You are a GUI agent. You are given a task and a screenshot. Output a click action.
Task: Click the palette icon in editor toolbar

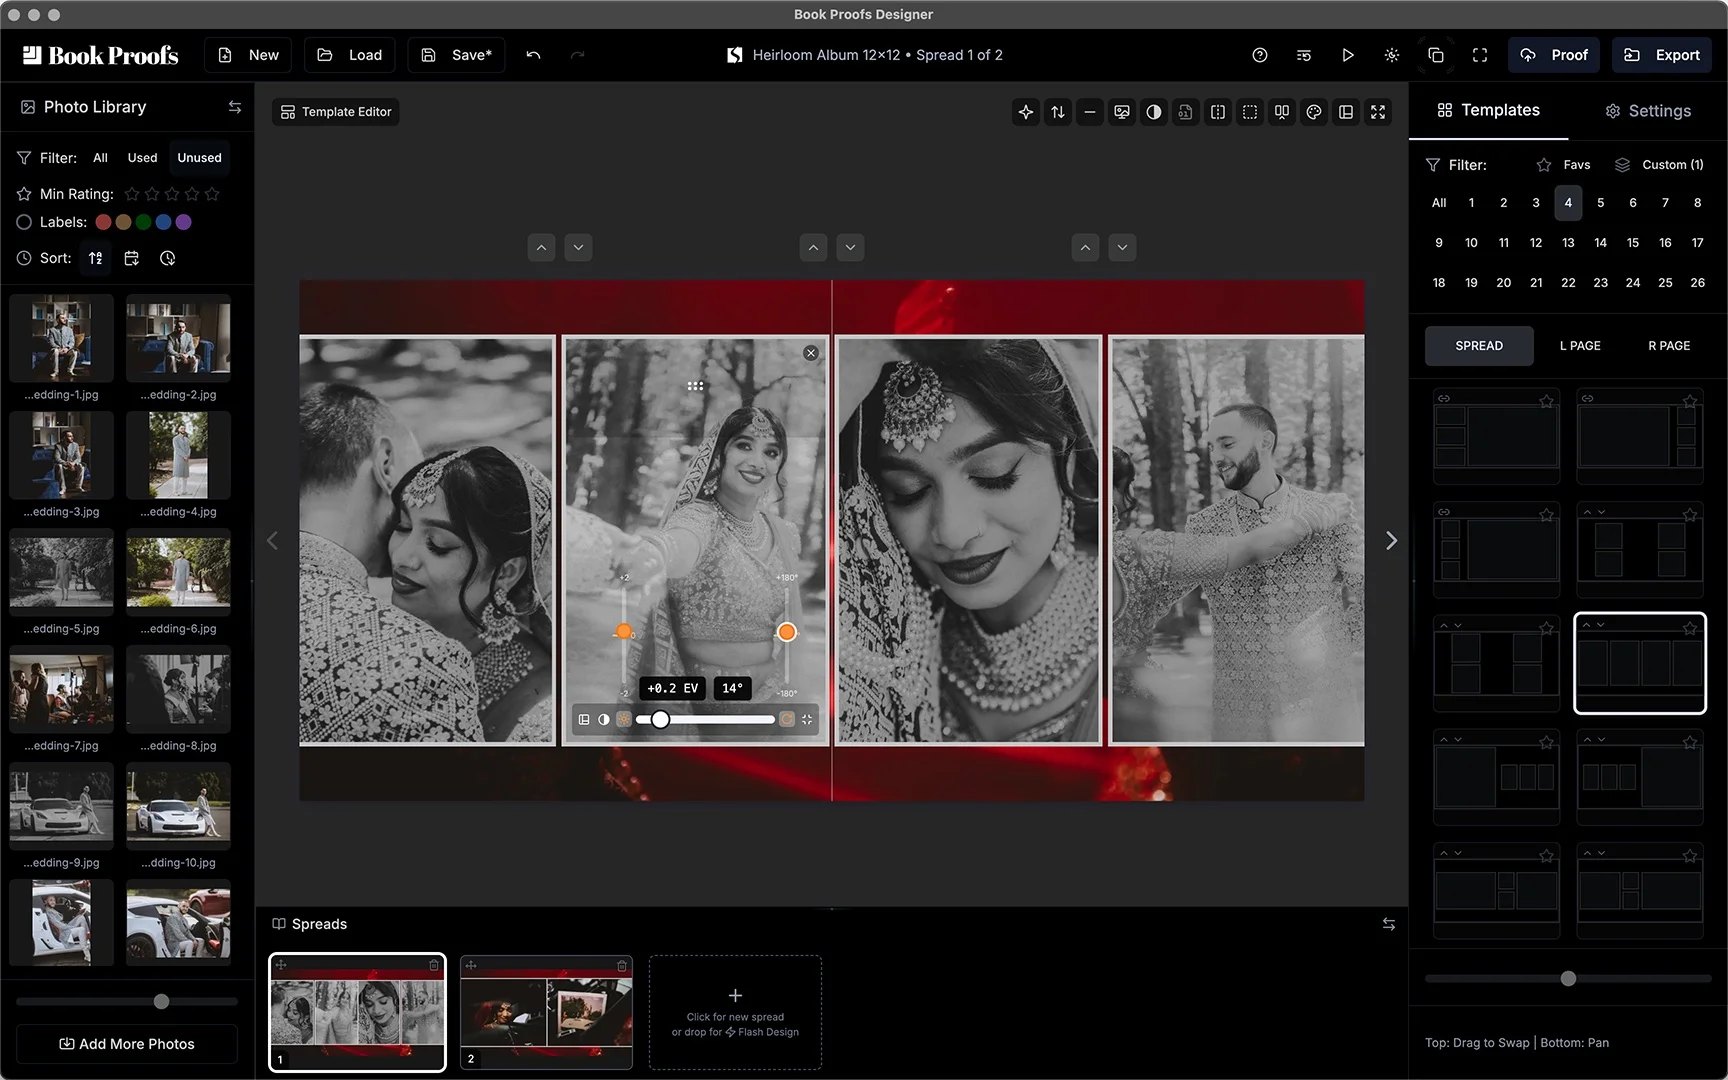point(1314,112)
